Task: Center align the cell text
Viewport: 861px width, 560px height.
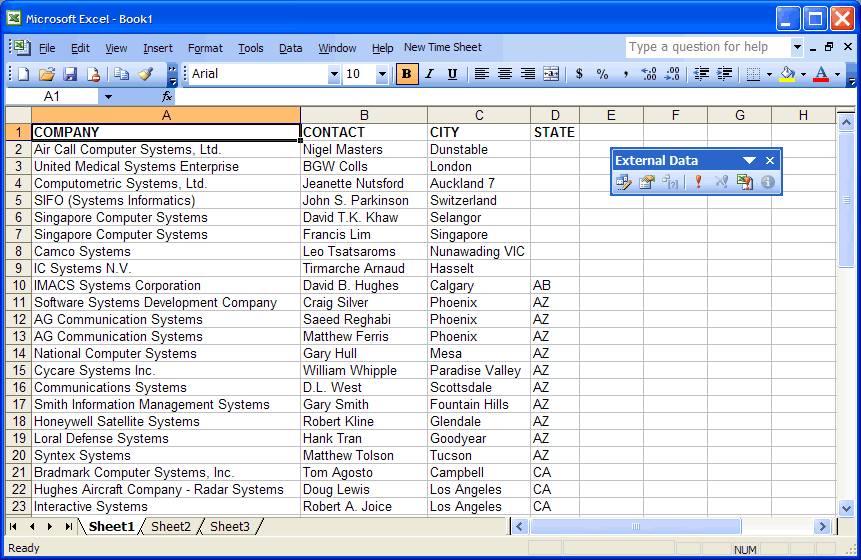Action: 505,74
